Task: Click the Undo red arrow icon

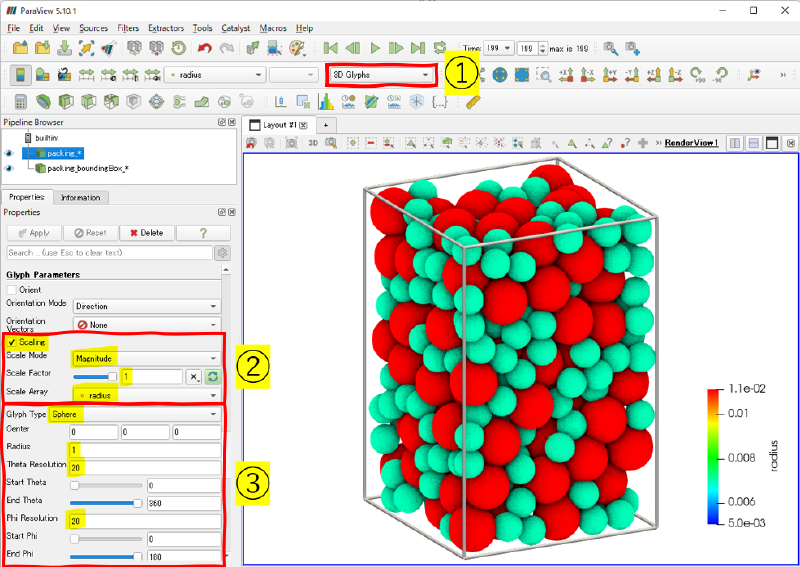Action: point(204,47)
